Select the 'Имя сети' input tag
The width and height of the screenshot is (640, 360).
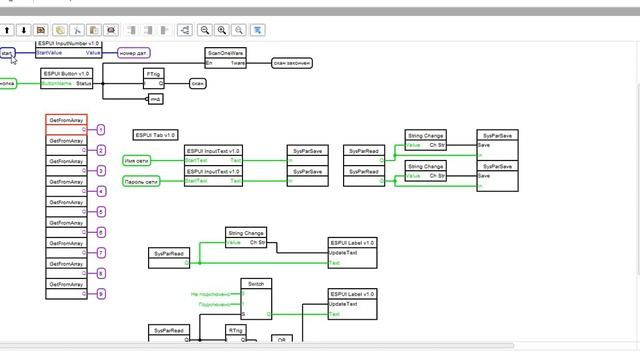(136, 161)
